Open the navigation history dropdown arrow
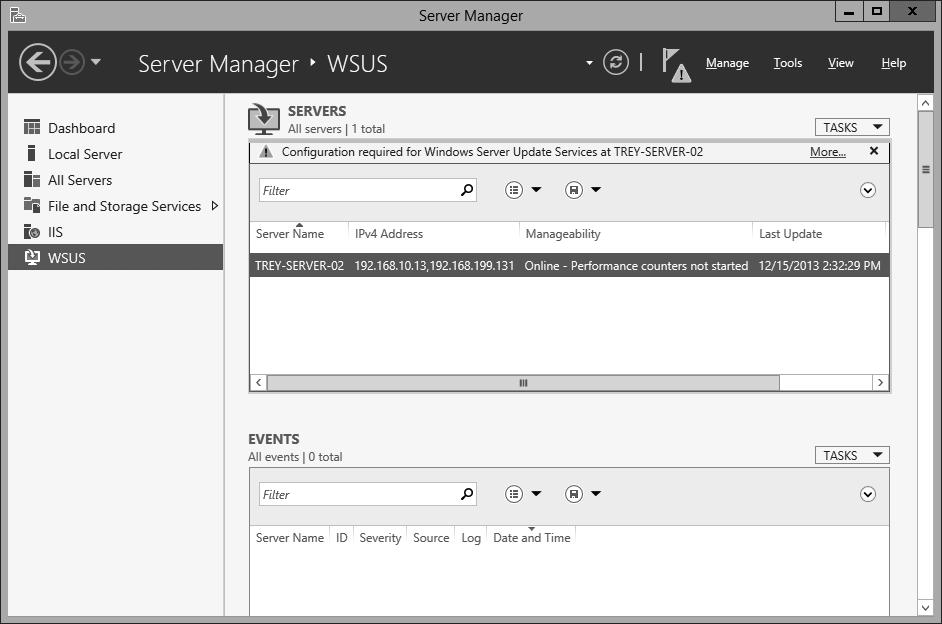 (x=96, y=61)
